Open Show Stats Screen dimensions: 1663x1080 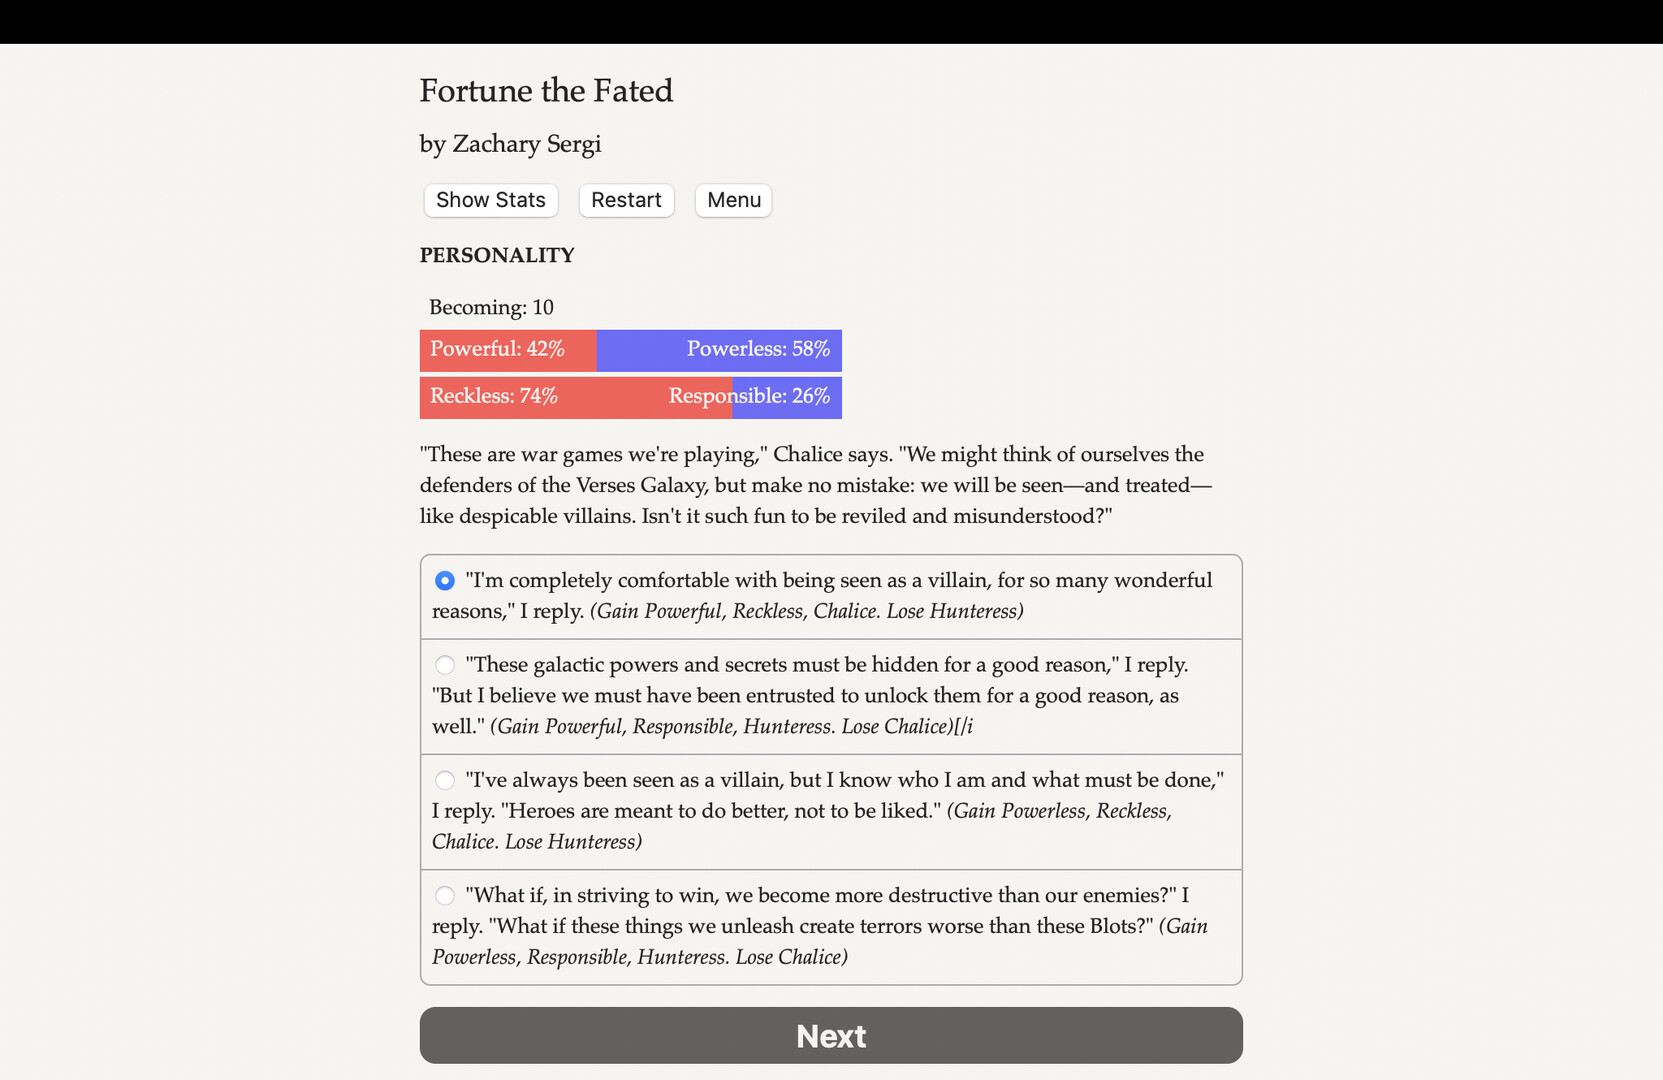tap(490, 200)
